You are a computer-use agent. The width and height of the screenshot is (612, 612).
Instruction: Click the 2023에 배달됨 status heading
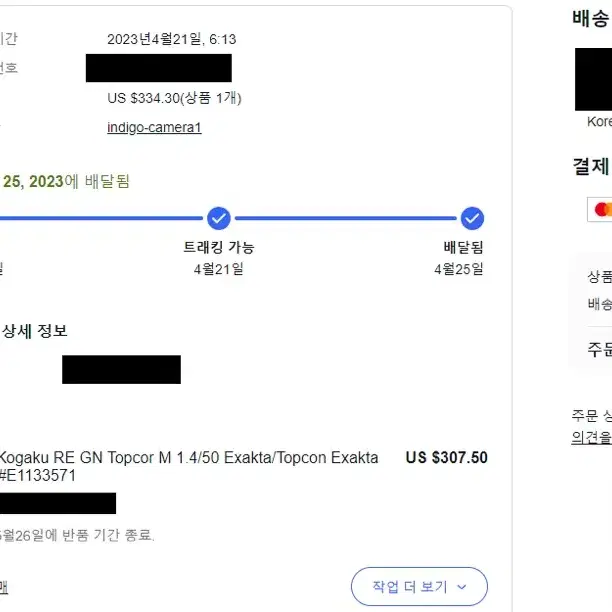click(65, 181)
